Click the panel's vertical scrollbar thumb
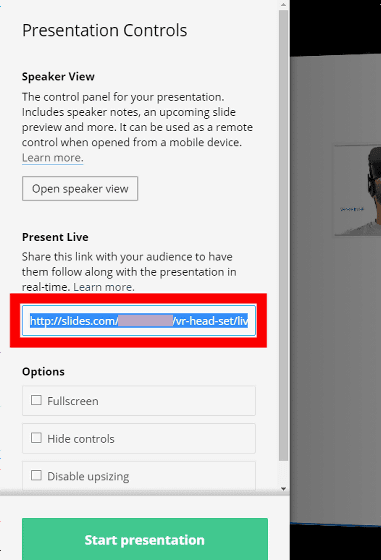Image resolution: width=381 pixels, height=560 pixels. [284, 236]
